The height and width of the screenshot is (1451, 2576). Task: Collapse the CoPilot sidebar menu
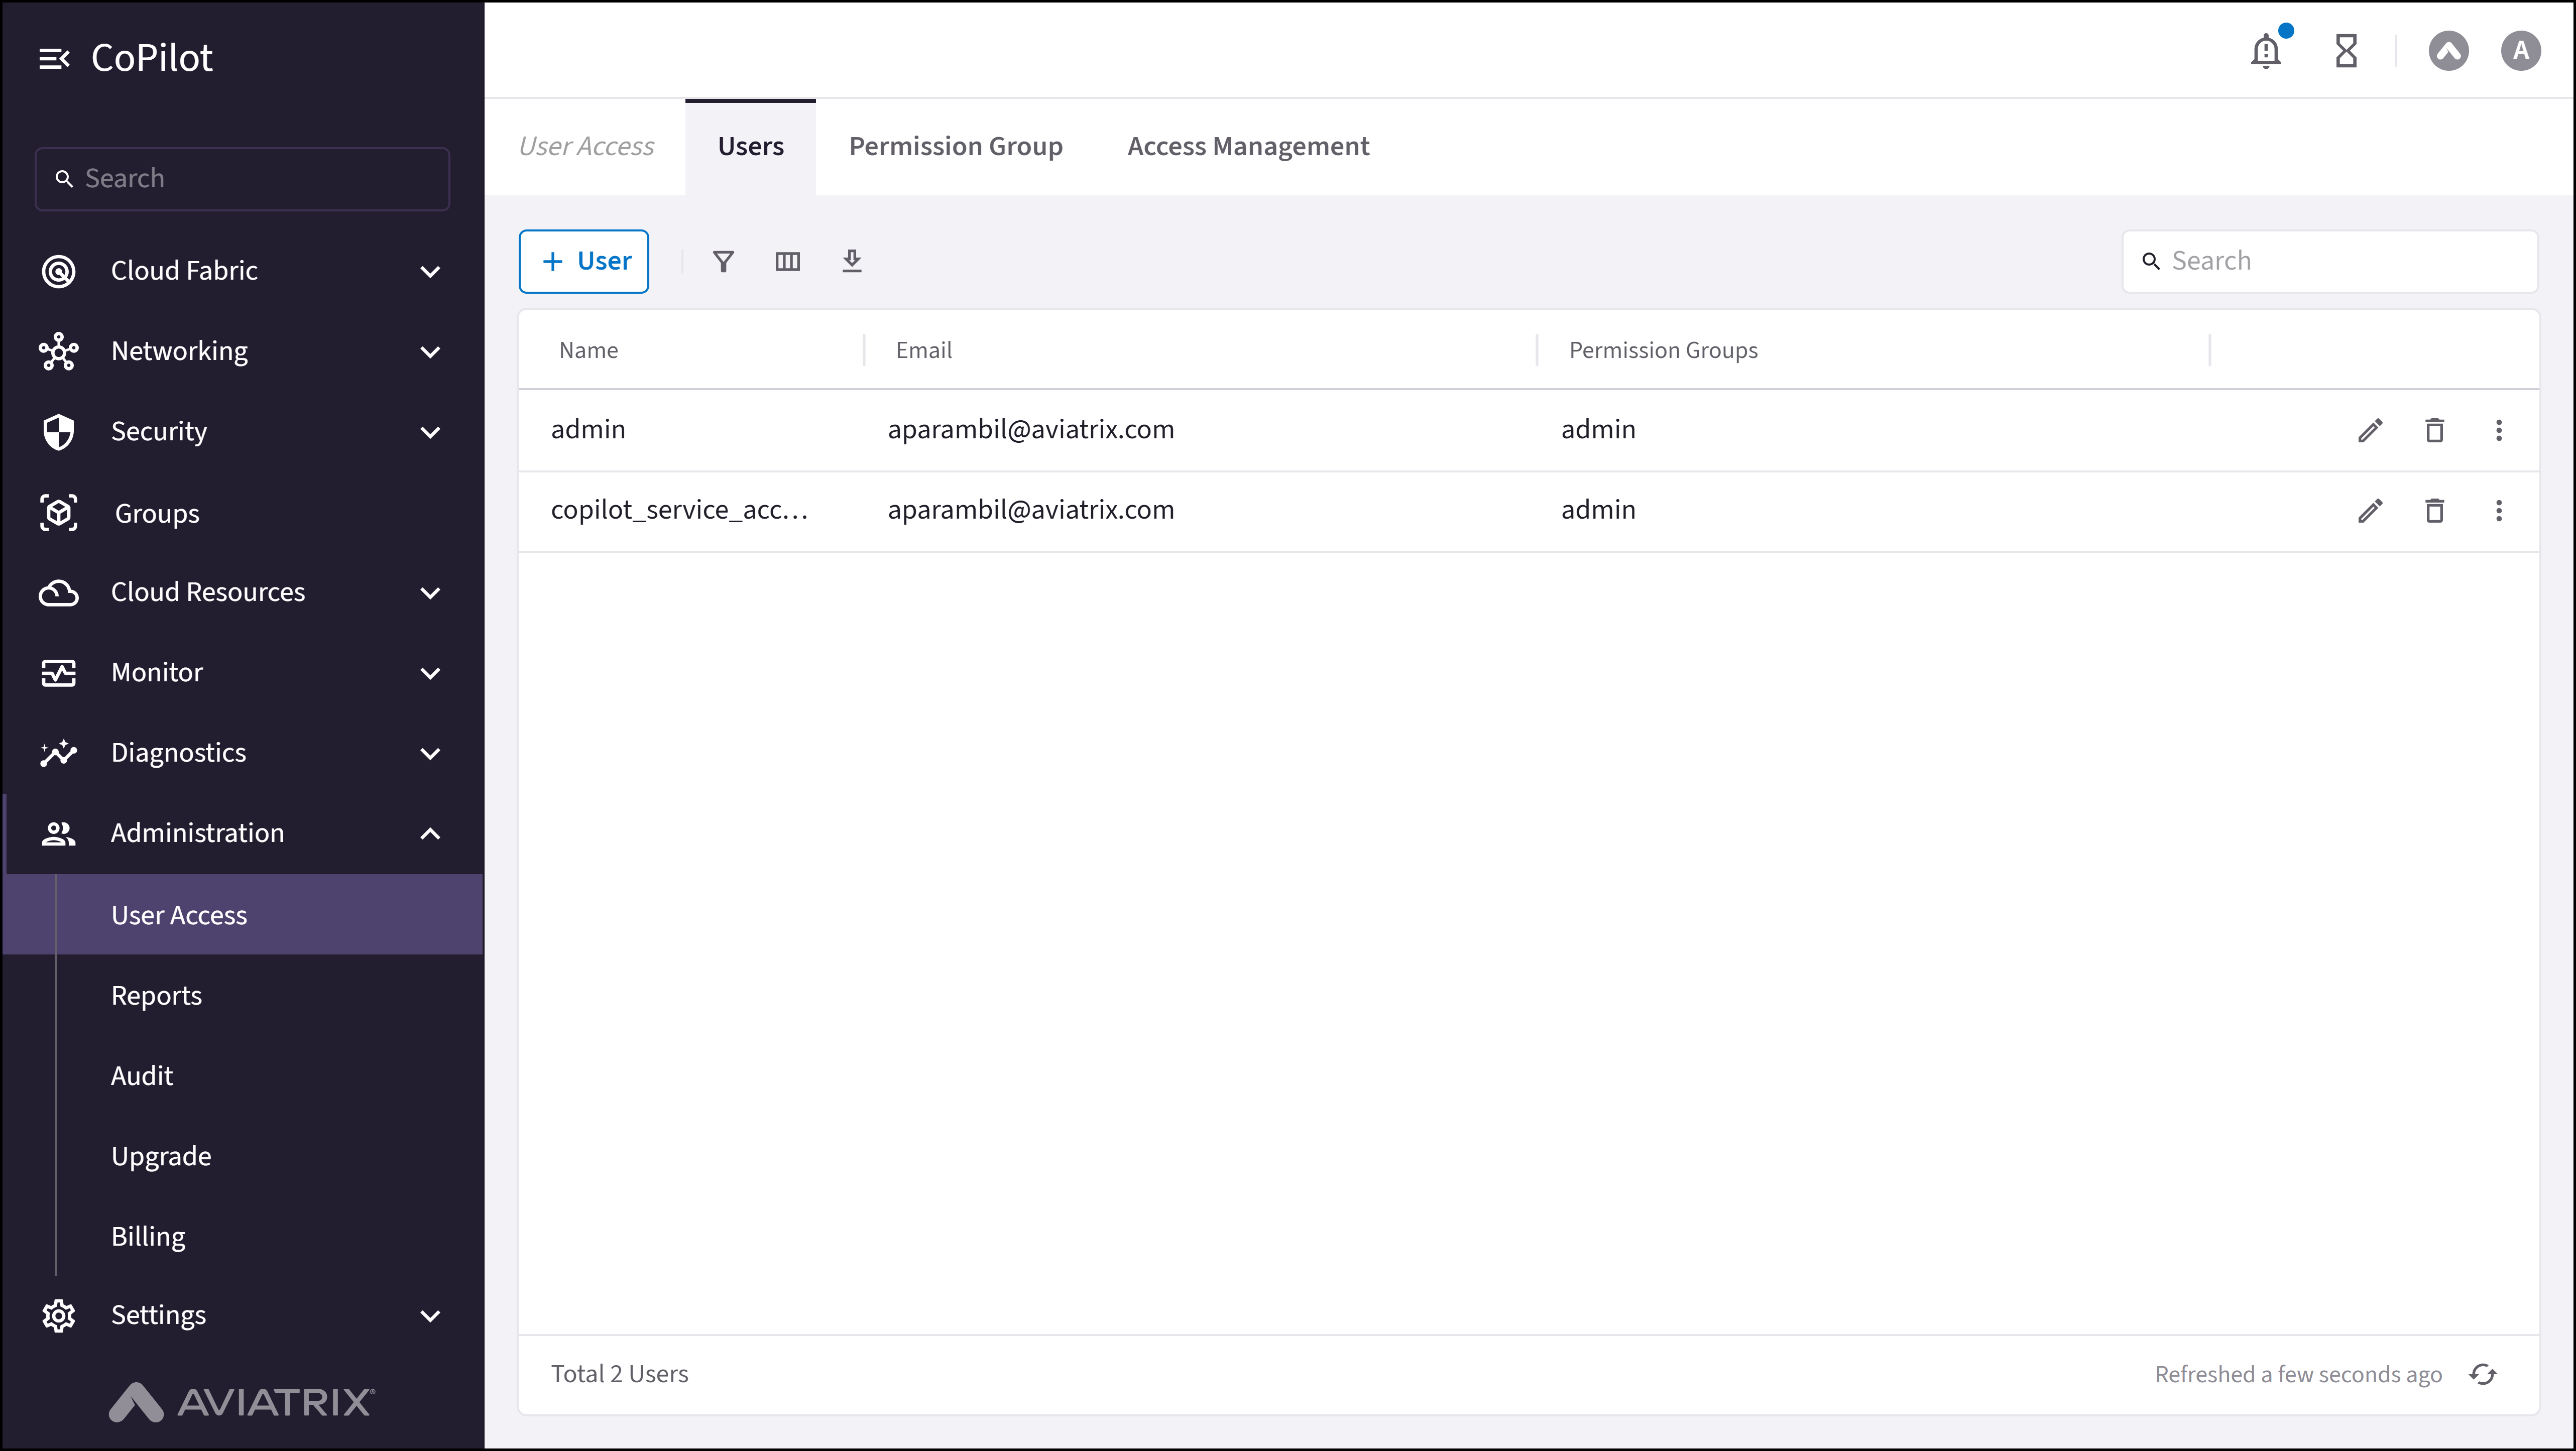[54, 59]
